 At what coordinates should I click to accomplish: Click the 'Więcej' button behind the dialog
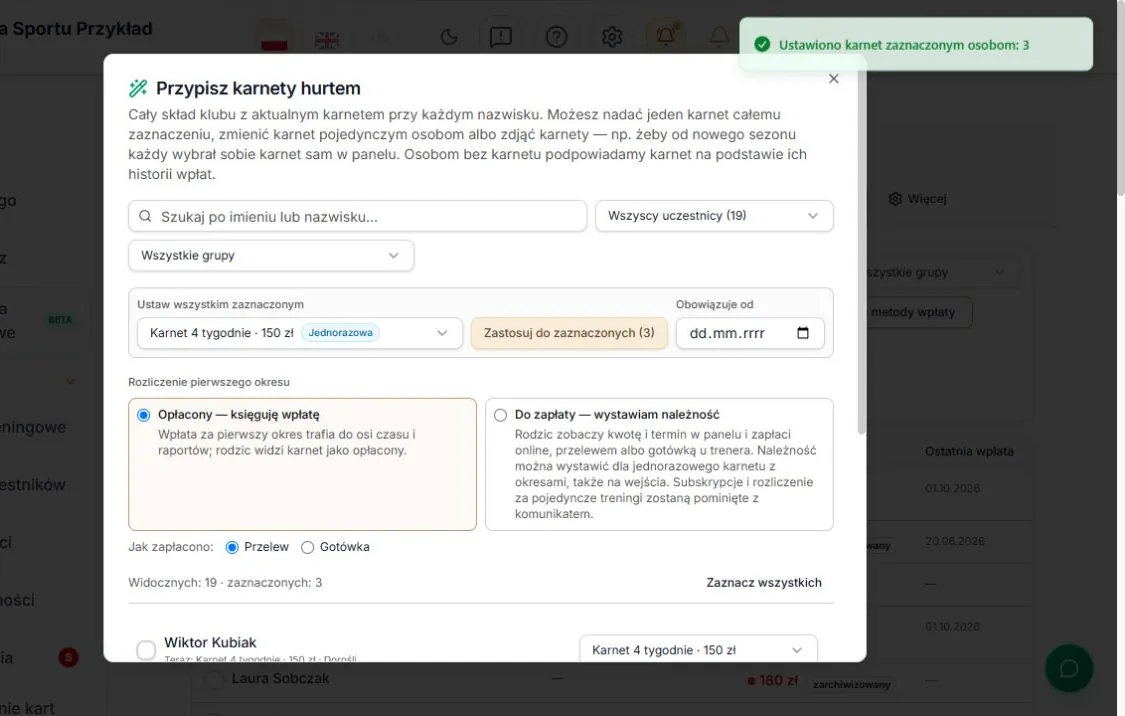click(918, 199)
